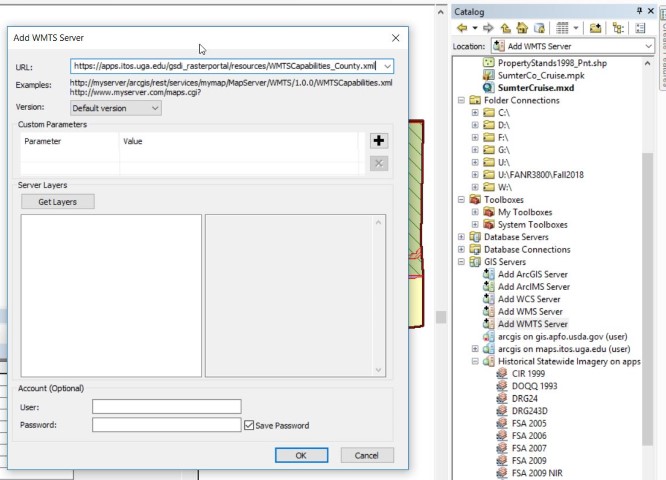This screenshot has width=666, height=480.
Task: Select the DRG24 layer
Action: (525, 398)
